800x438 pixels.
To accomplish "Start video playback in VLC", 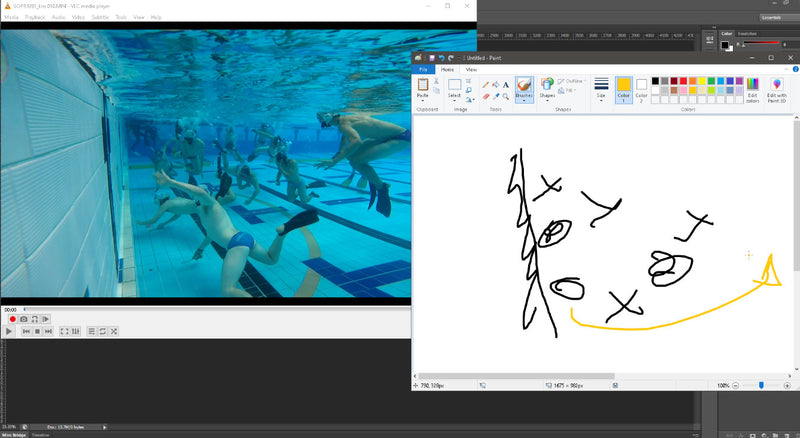I will click(9, 331).
